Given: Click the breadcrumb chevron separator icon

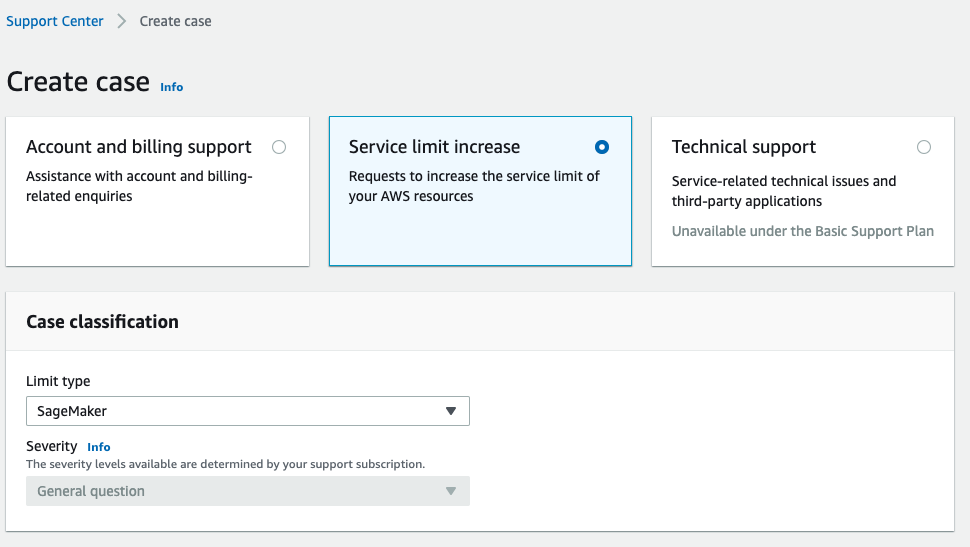Looking at the screenshot, I should pos(122,21).
